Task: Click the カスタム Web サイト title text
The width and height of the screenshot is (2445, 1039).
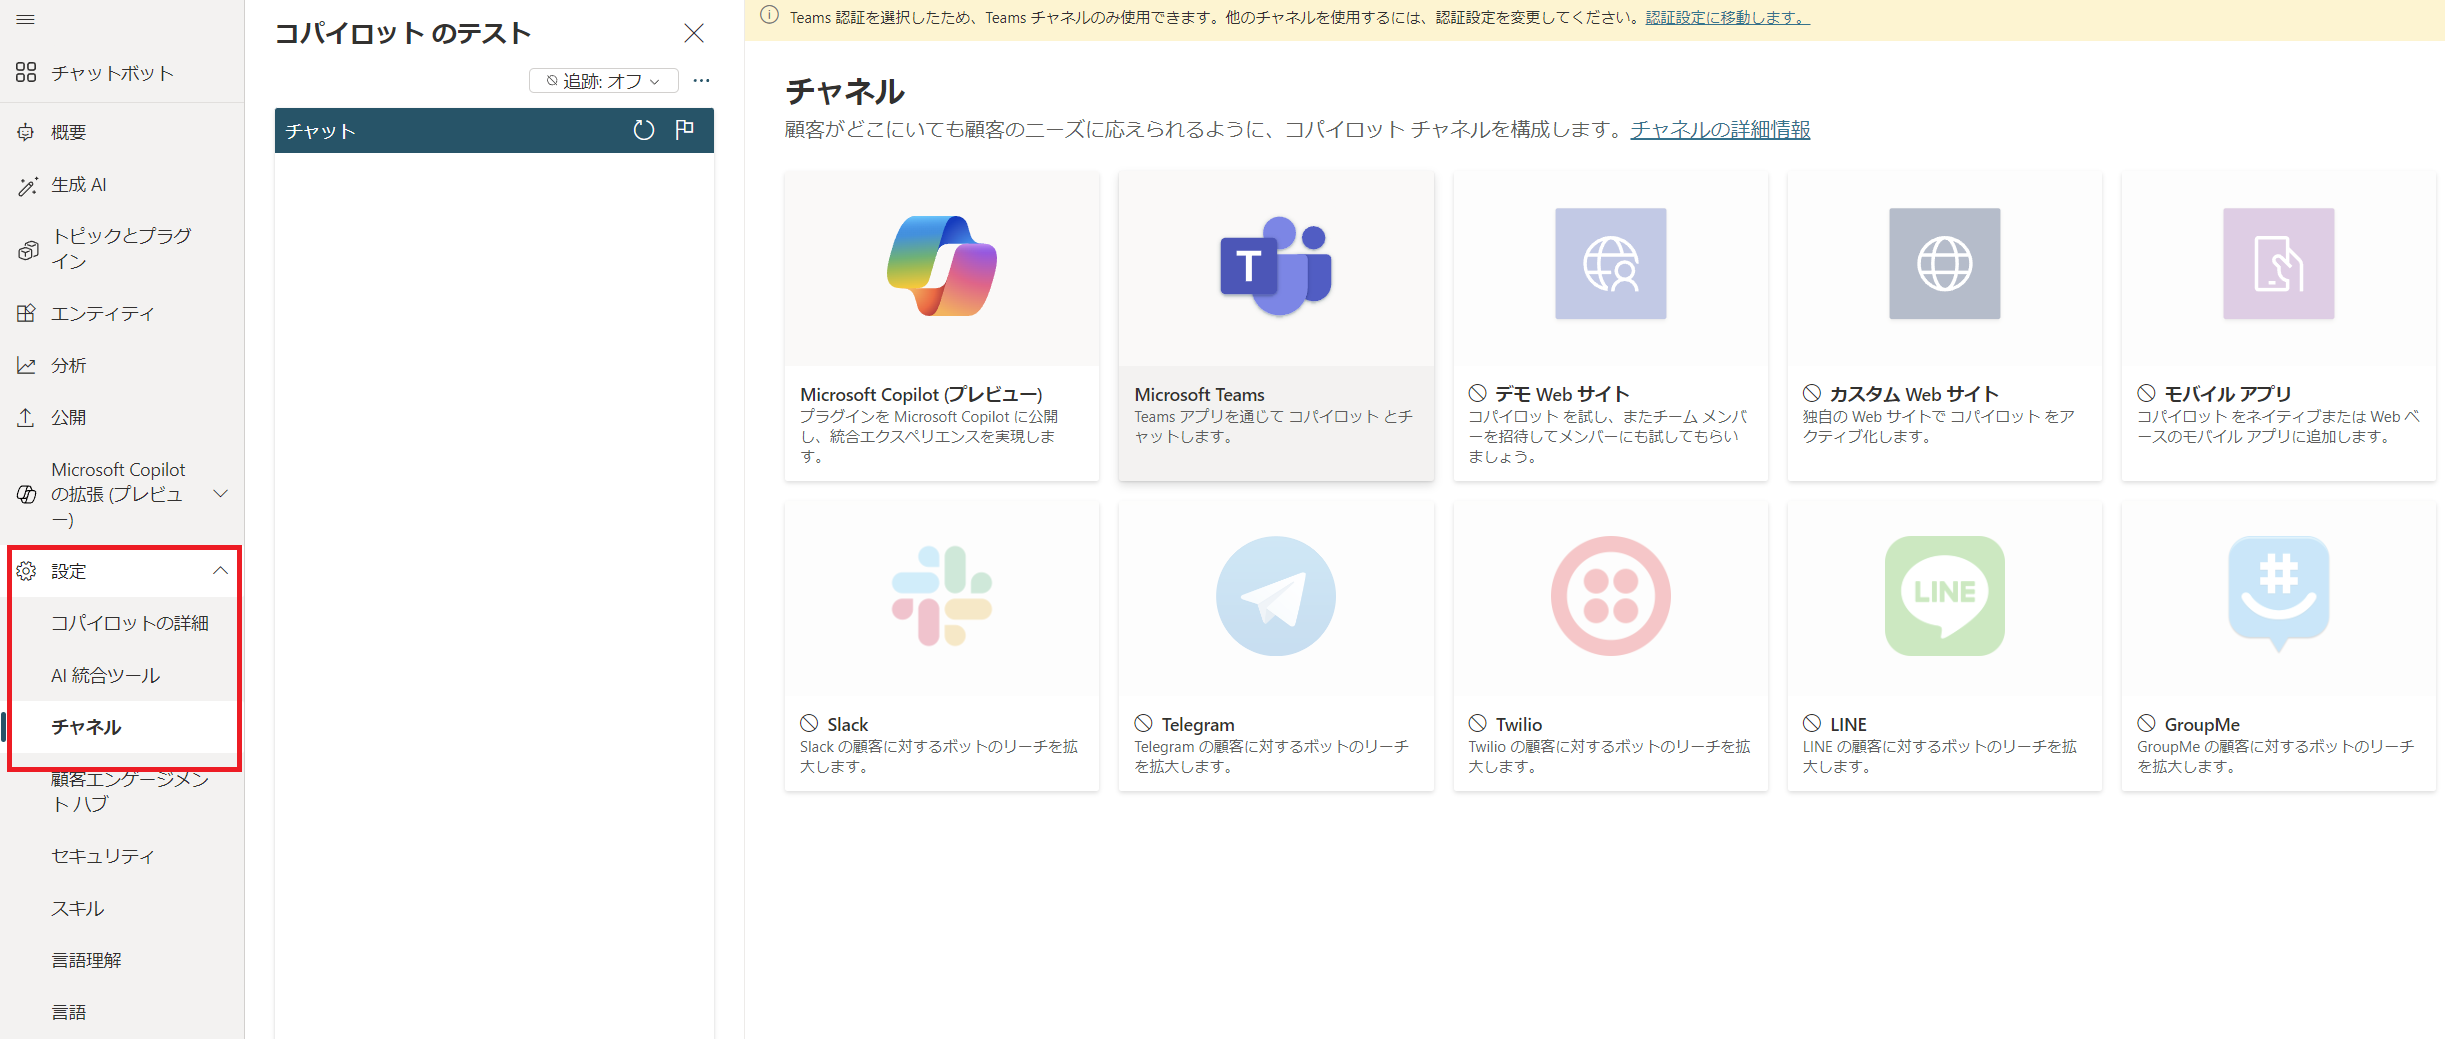Action: (1914, 394)
